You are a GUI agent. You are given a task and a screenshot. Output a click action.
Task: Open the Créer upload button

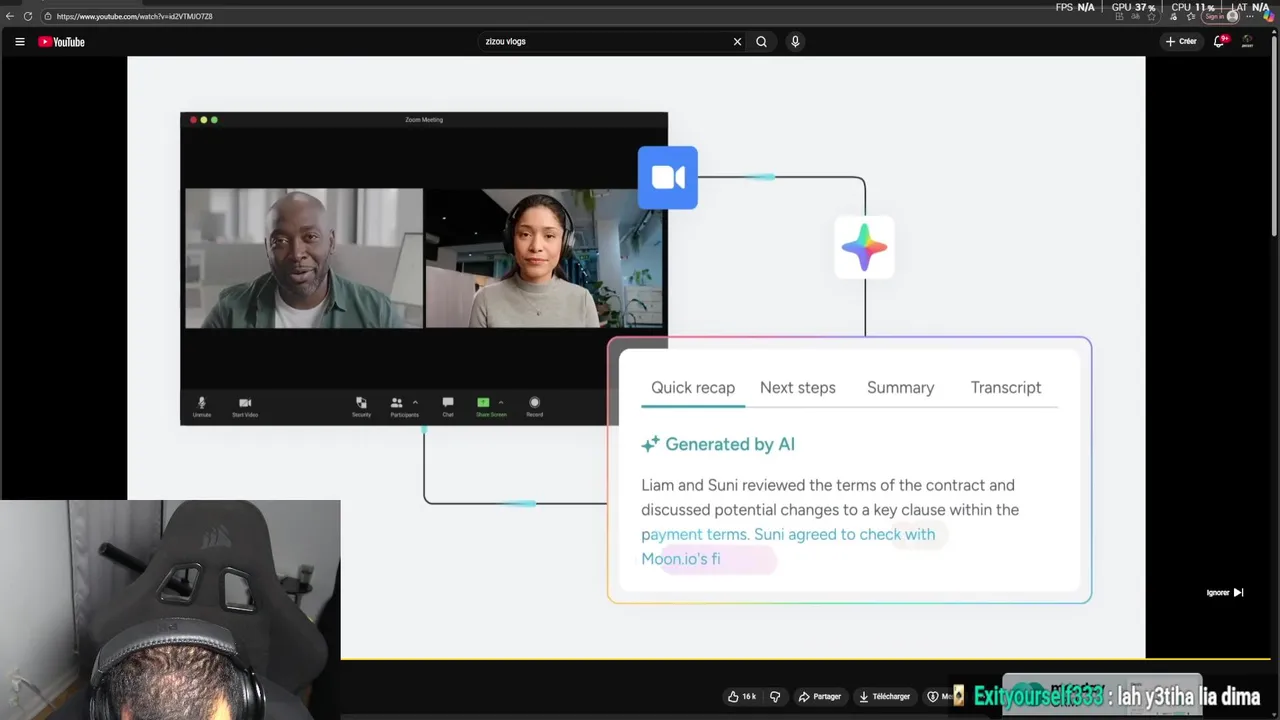click(1181, 42)
